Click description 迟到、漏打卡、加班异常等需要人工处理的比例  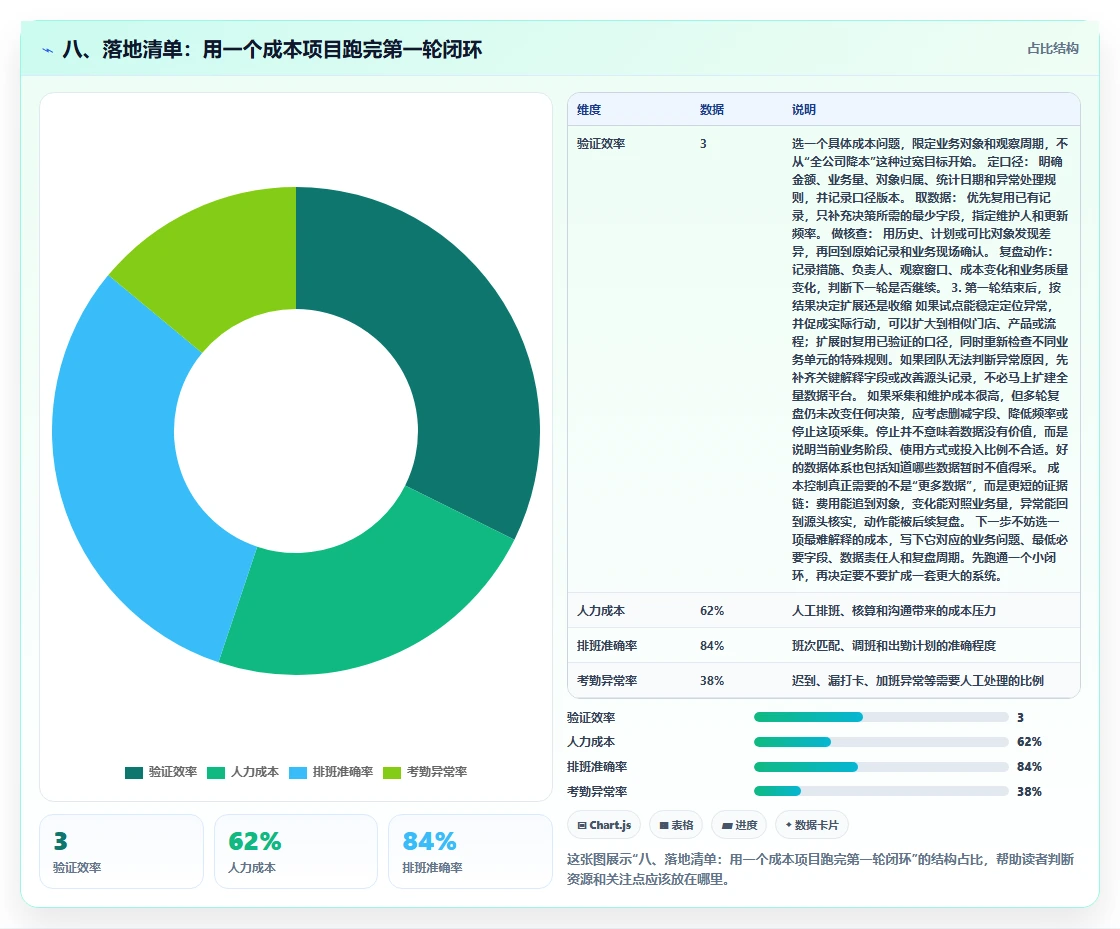click(x=918, y=681)
